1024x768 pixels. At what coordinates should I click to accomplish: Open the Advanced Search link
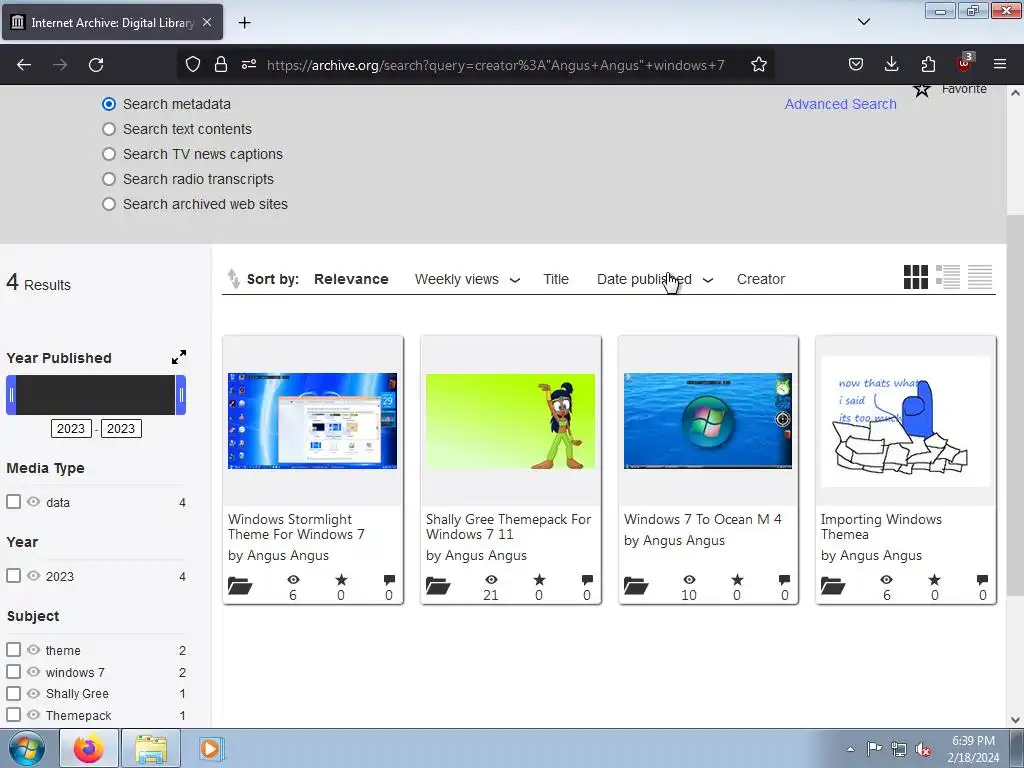point(840,104)
